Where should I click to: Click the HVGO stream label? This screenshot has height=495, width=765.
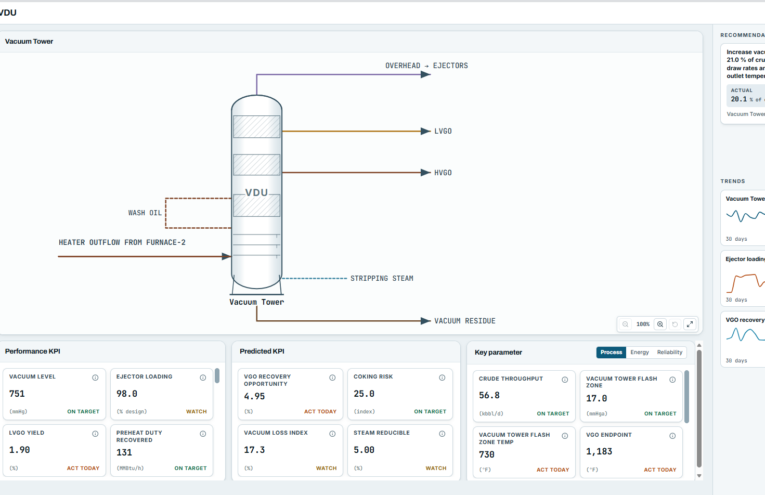(443, 173)
